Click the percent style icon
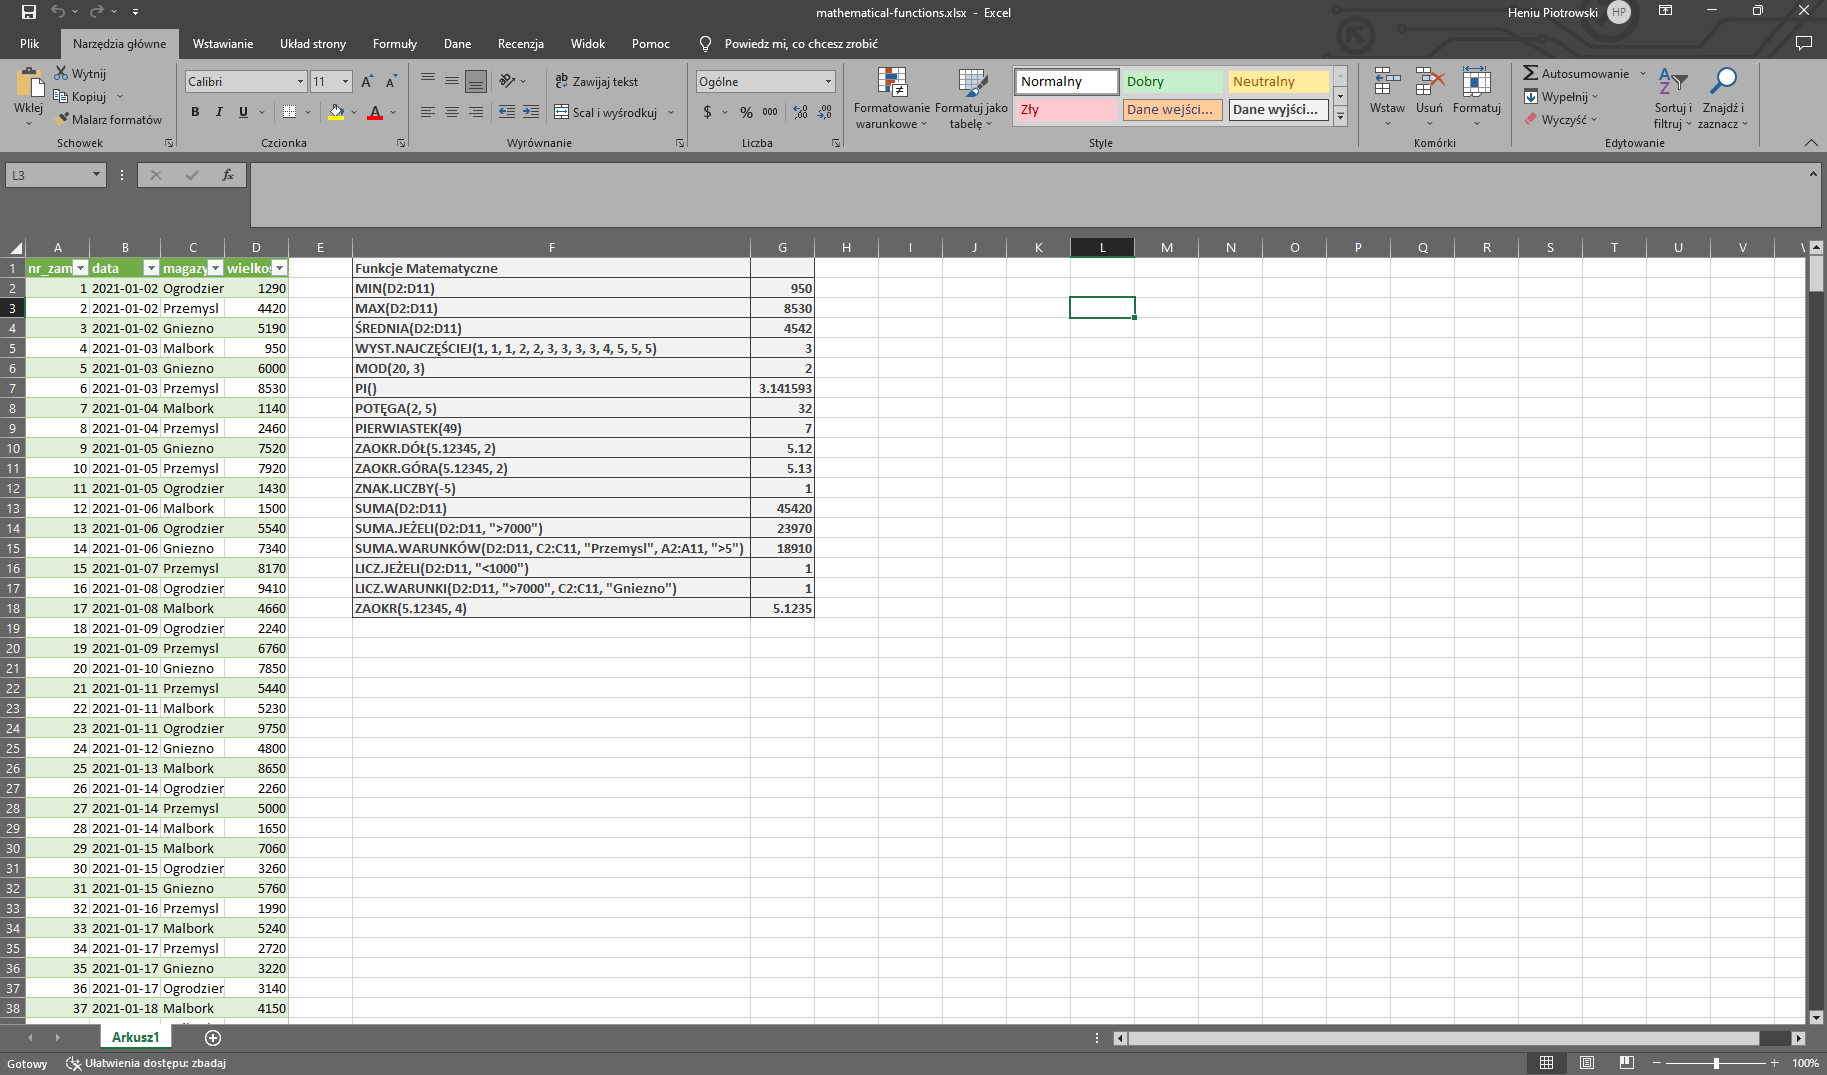The height and width of the screenshot is (1075, 1827). coord(746,112)
